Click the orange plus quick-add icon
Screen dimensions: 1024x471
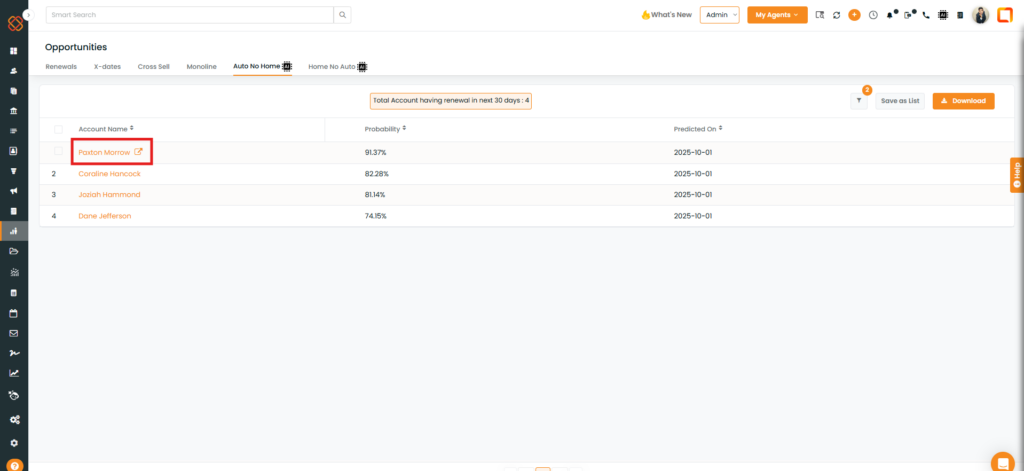click(854, 15)
